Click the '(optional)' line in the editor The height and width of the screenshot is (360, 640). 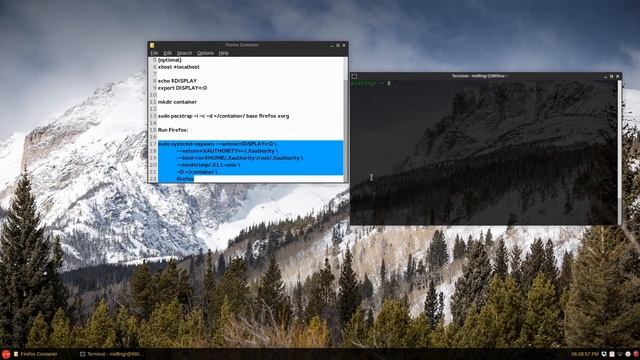pyautogui.click(x=169, y=60)
